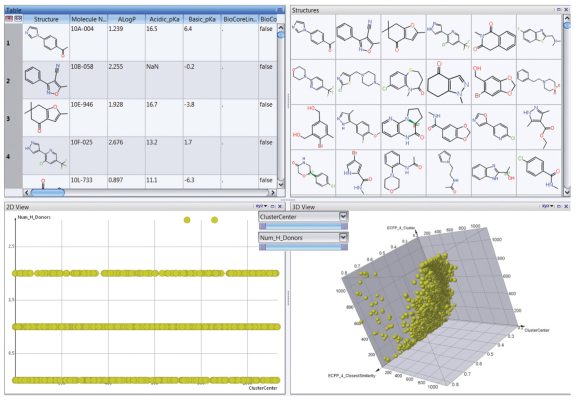
Task: Select Structures thumbnail with two HO groups and Br
Action: coord(313,127)
